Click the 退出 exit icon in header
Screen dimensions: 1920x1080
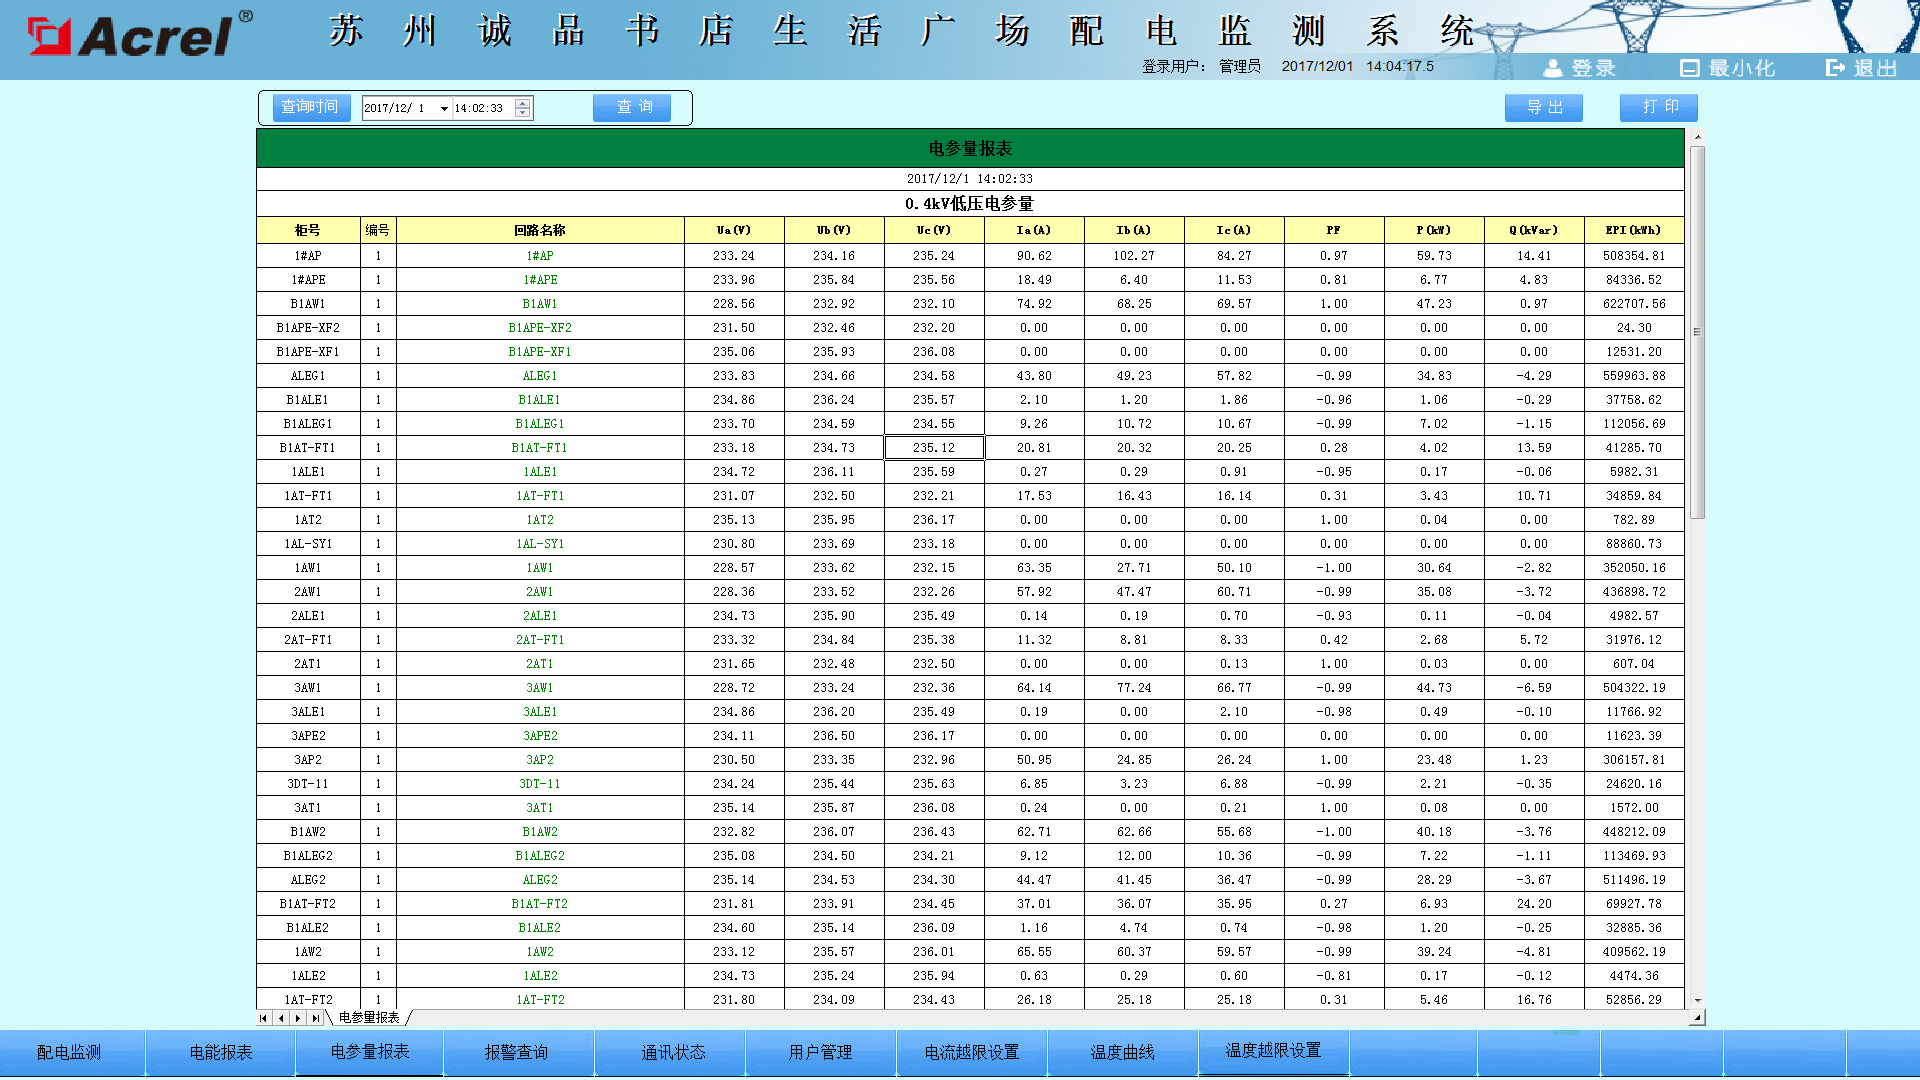[1835, 68]
